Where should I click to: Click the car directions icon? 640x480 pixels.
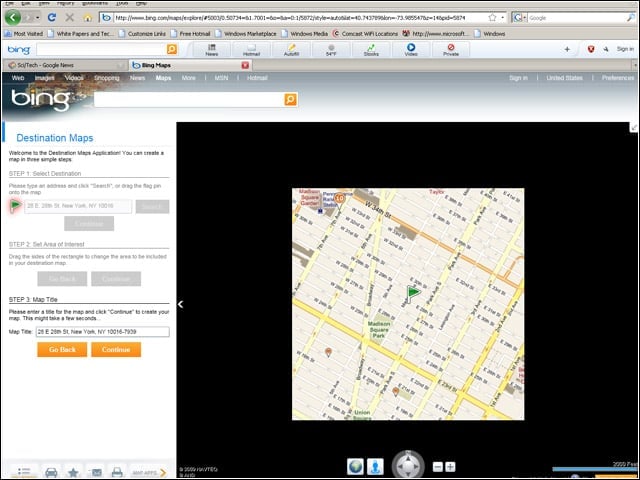51,472
